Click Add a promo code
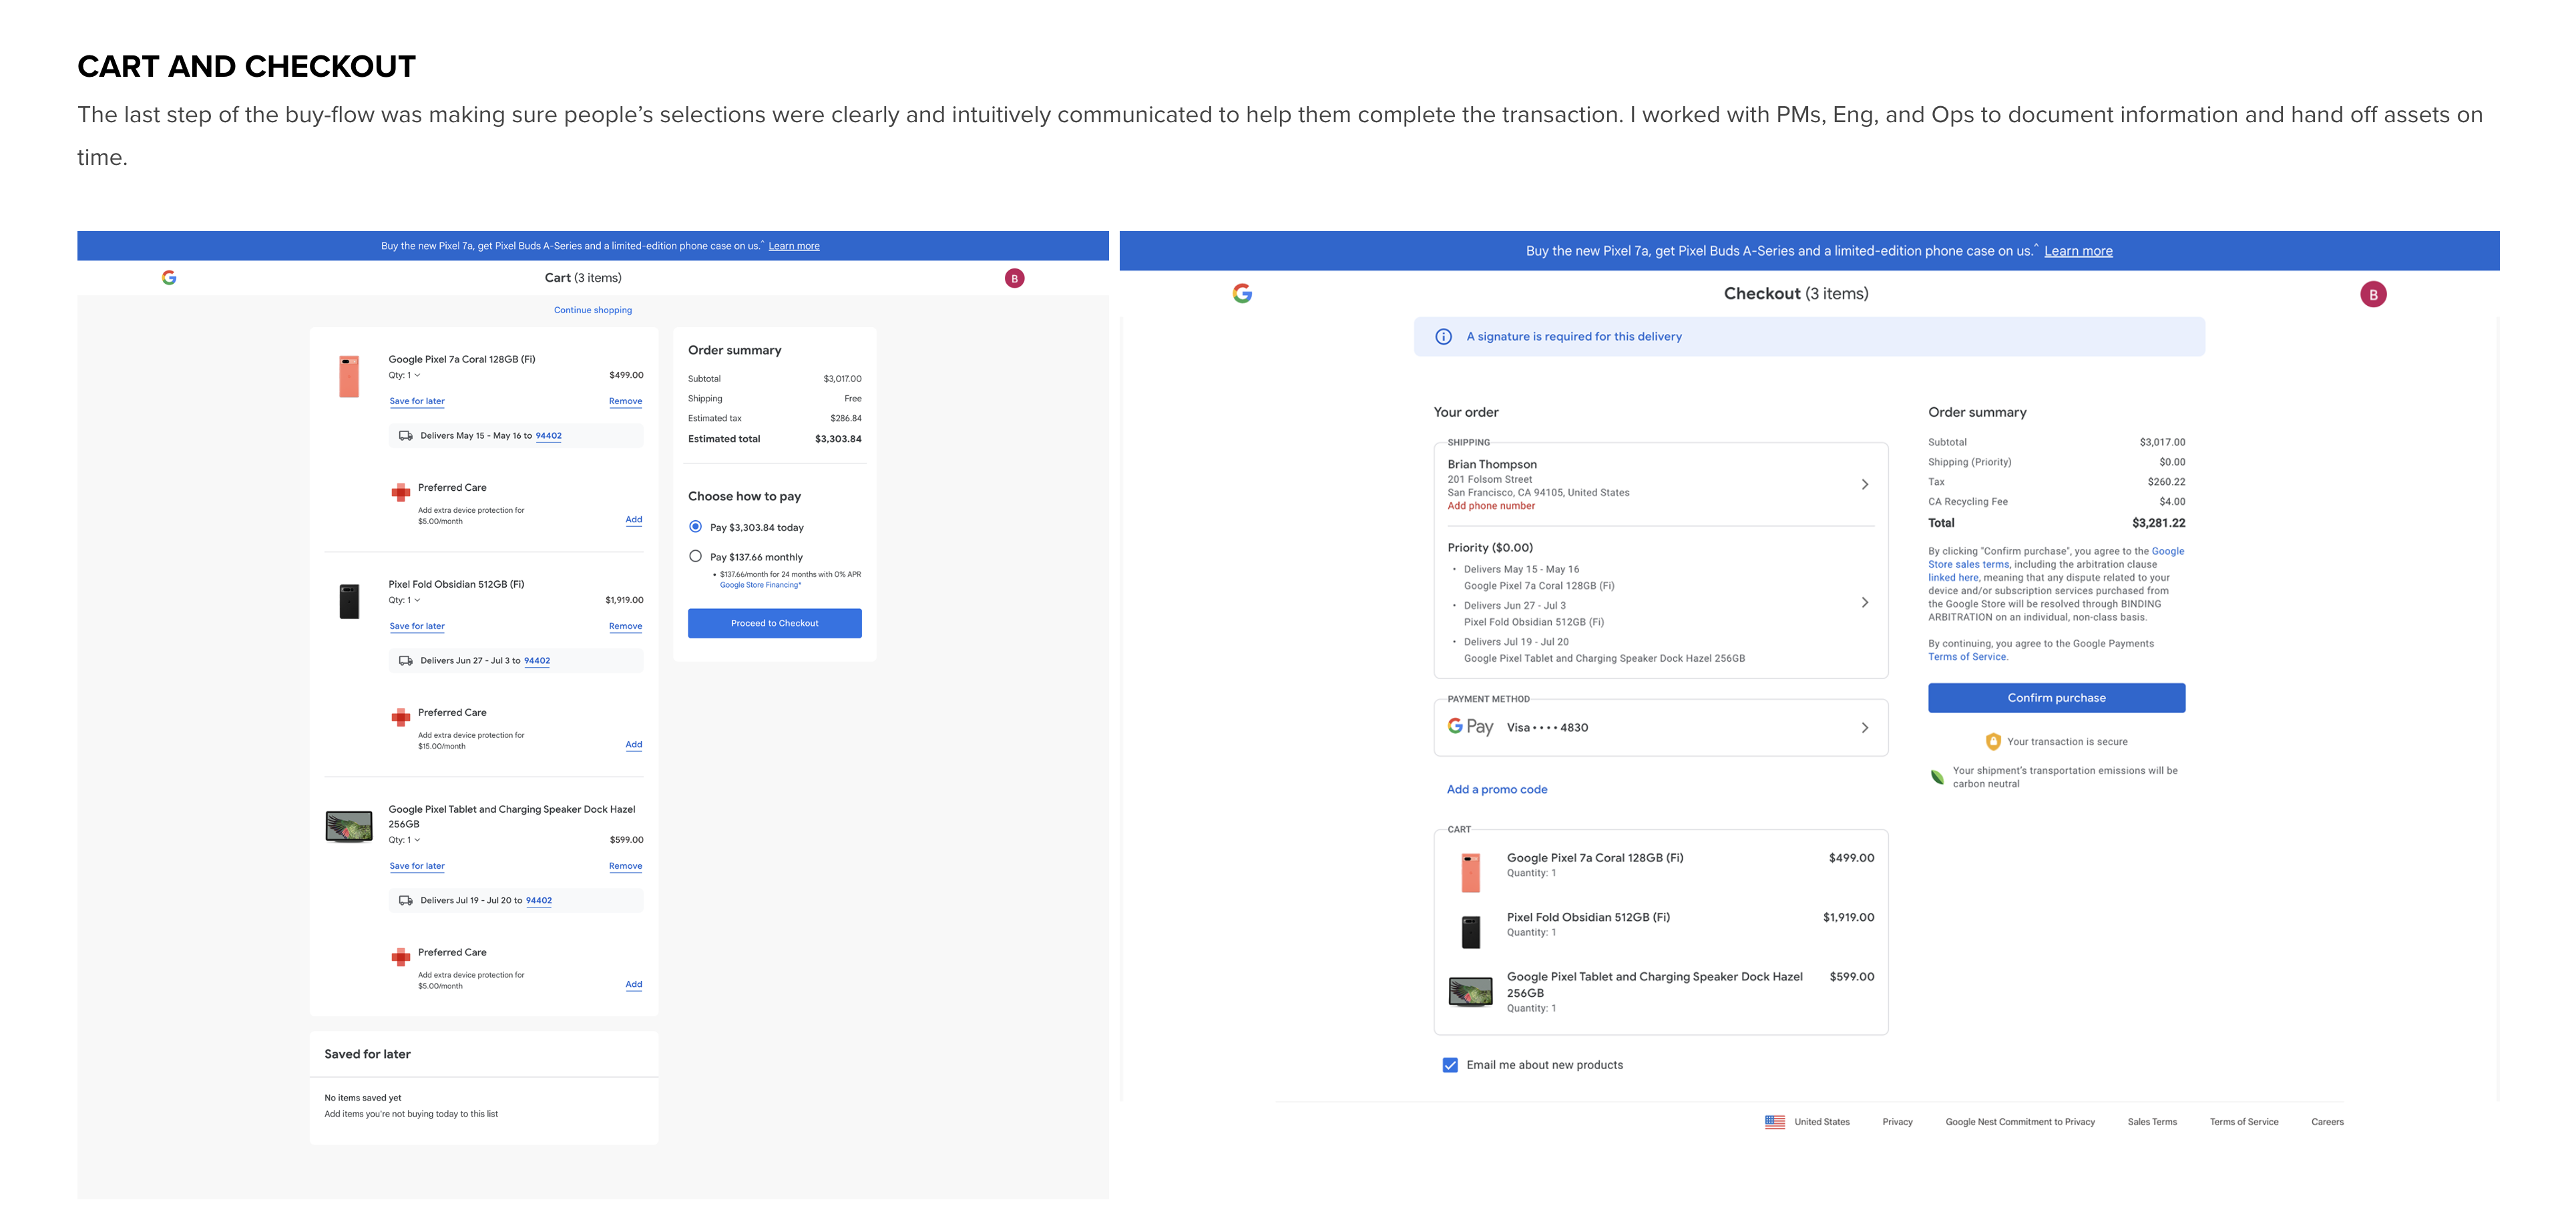This screenshot has width=2576, height=1222. (x=1497, y=790)
